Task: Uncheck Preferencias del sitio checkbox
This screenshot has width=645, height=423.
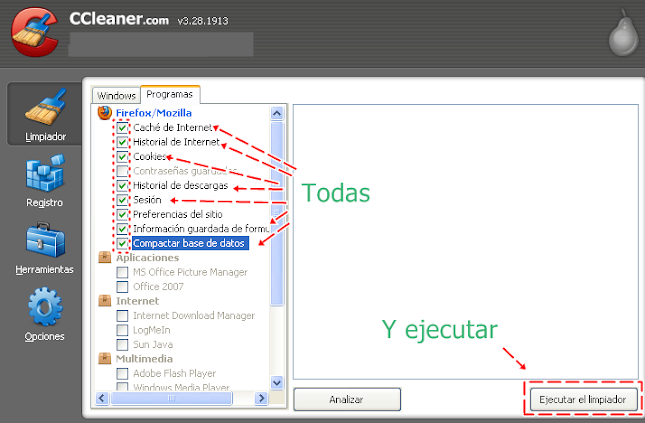Action: click(122, 214)
